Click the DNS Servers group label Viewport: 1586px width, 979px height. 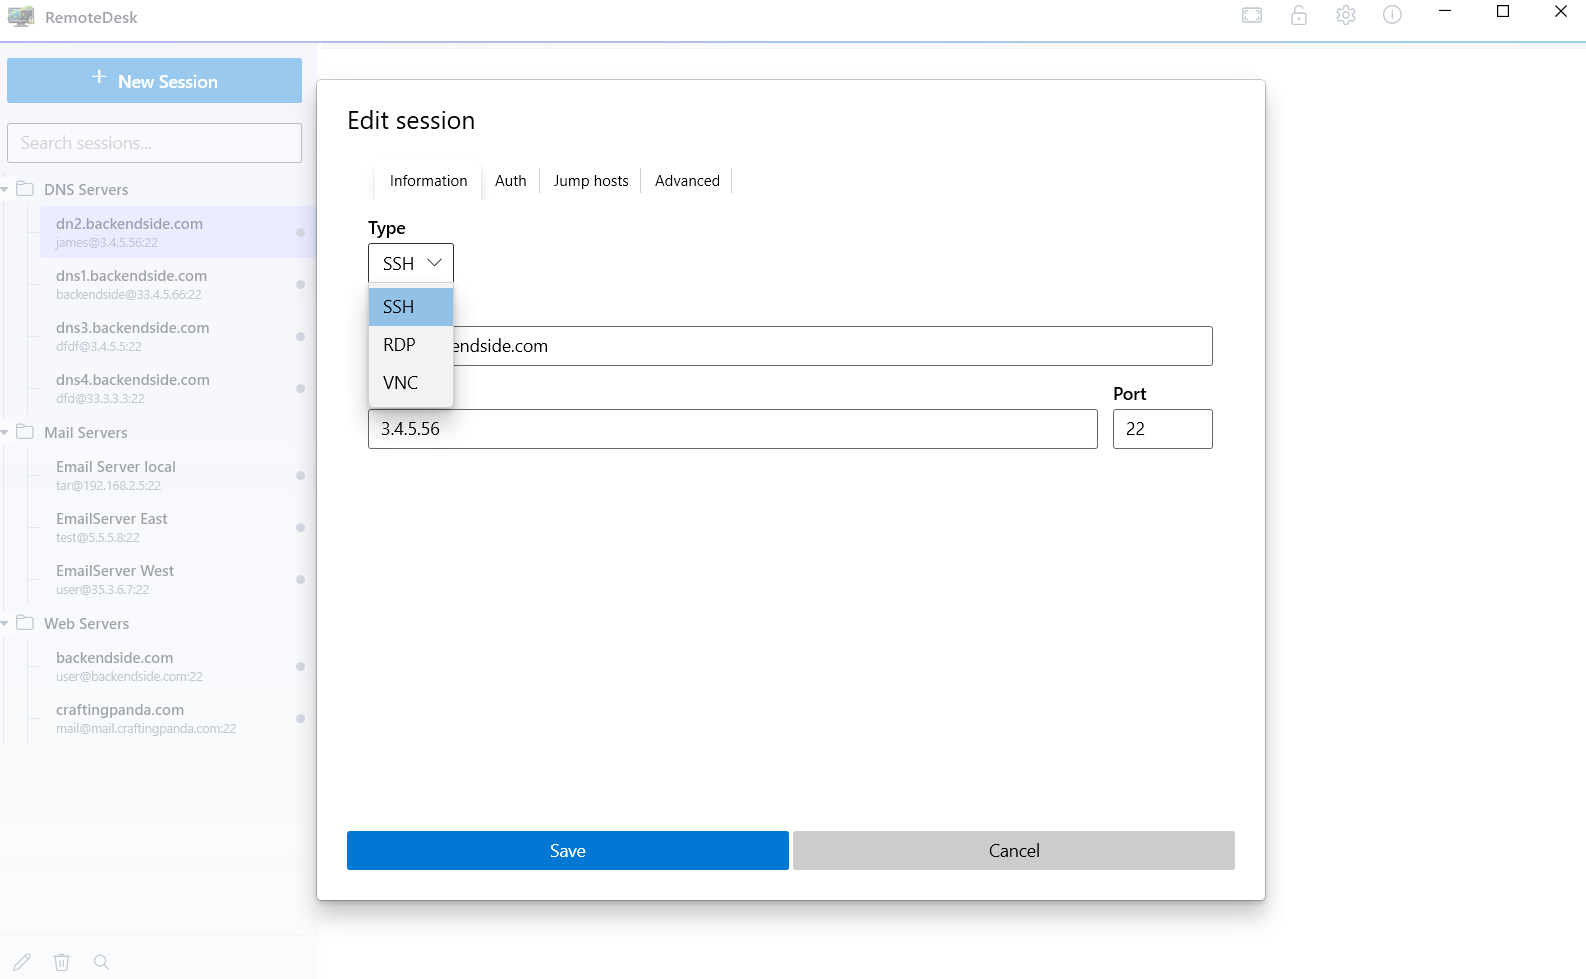click(86, 190)
